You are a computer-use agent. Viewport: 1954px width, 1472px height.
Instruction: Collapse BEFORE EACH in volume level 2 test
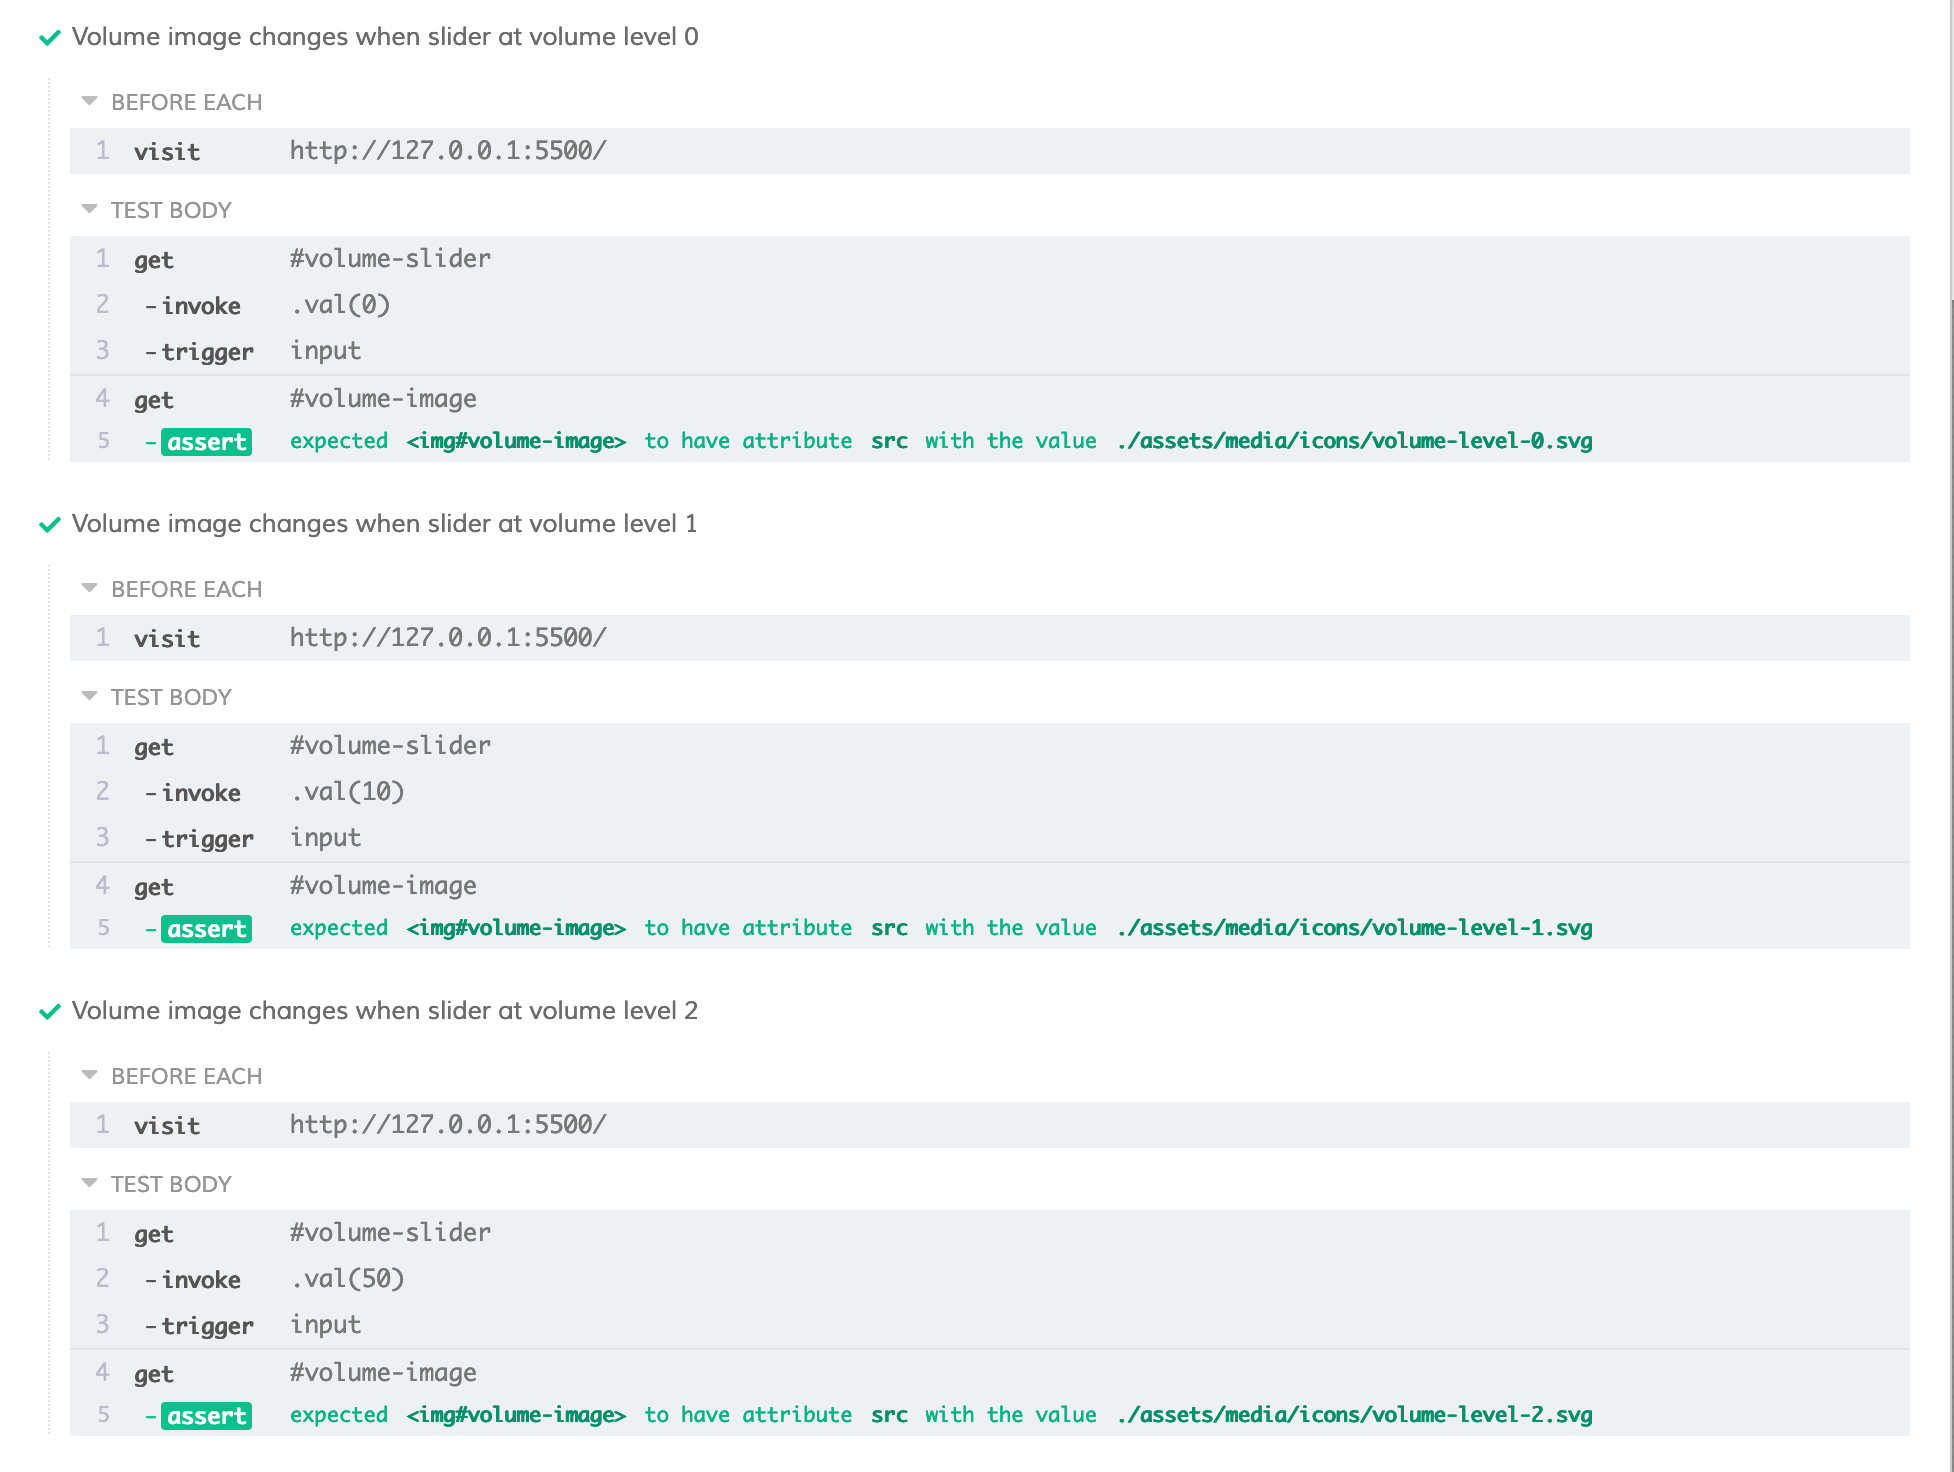tap(89, 1075)
